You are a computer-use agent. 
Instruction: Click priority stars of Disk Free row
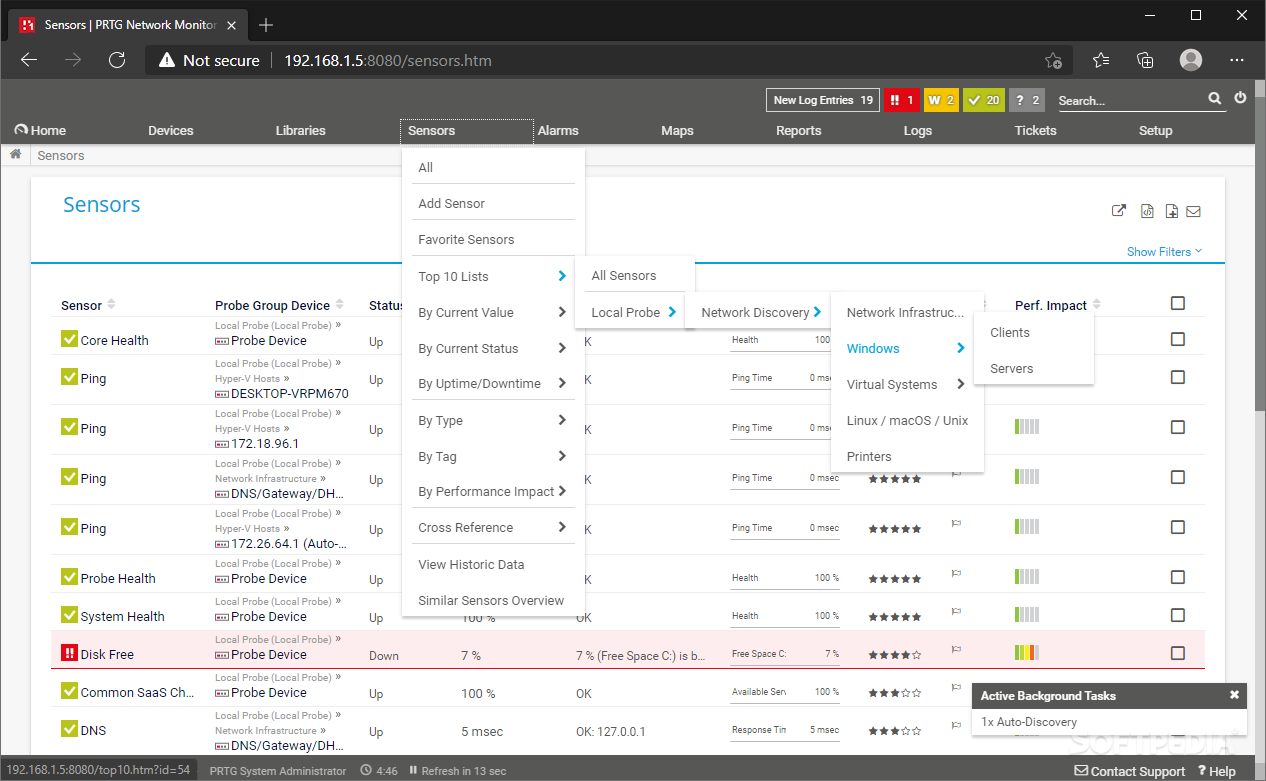point(895,655)
